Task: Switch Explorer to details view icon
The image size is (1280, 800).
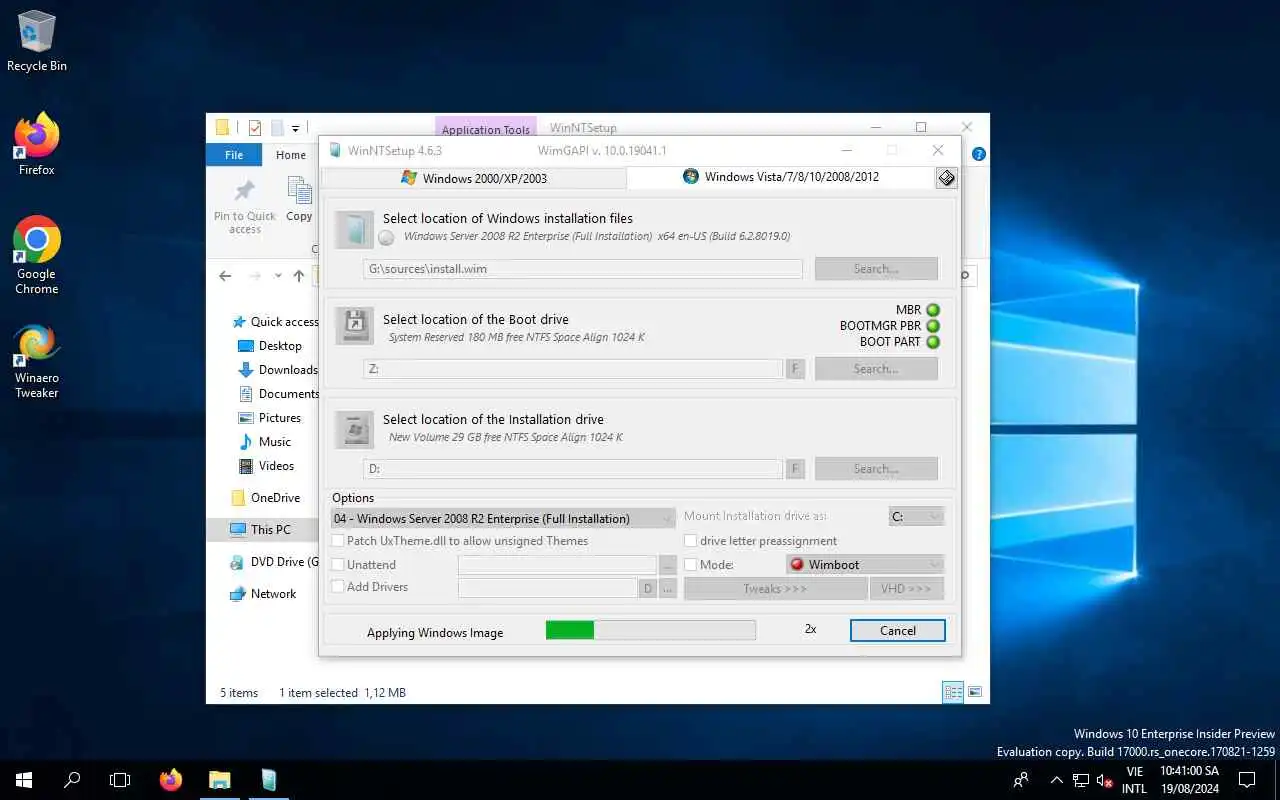Action: 953,692
